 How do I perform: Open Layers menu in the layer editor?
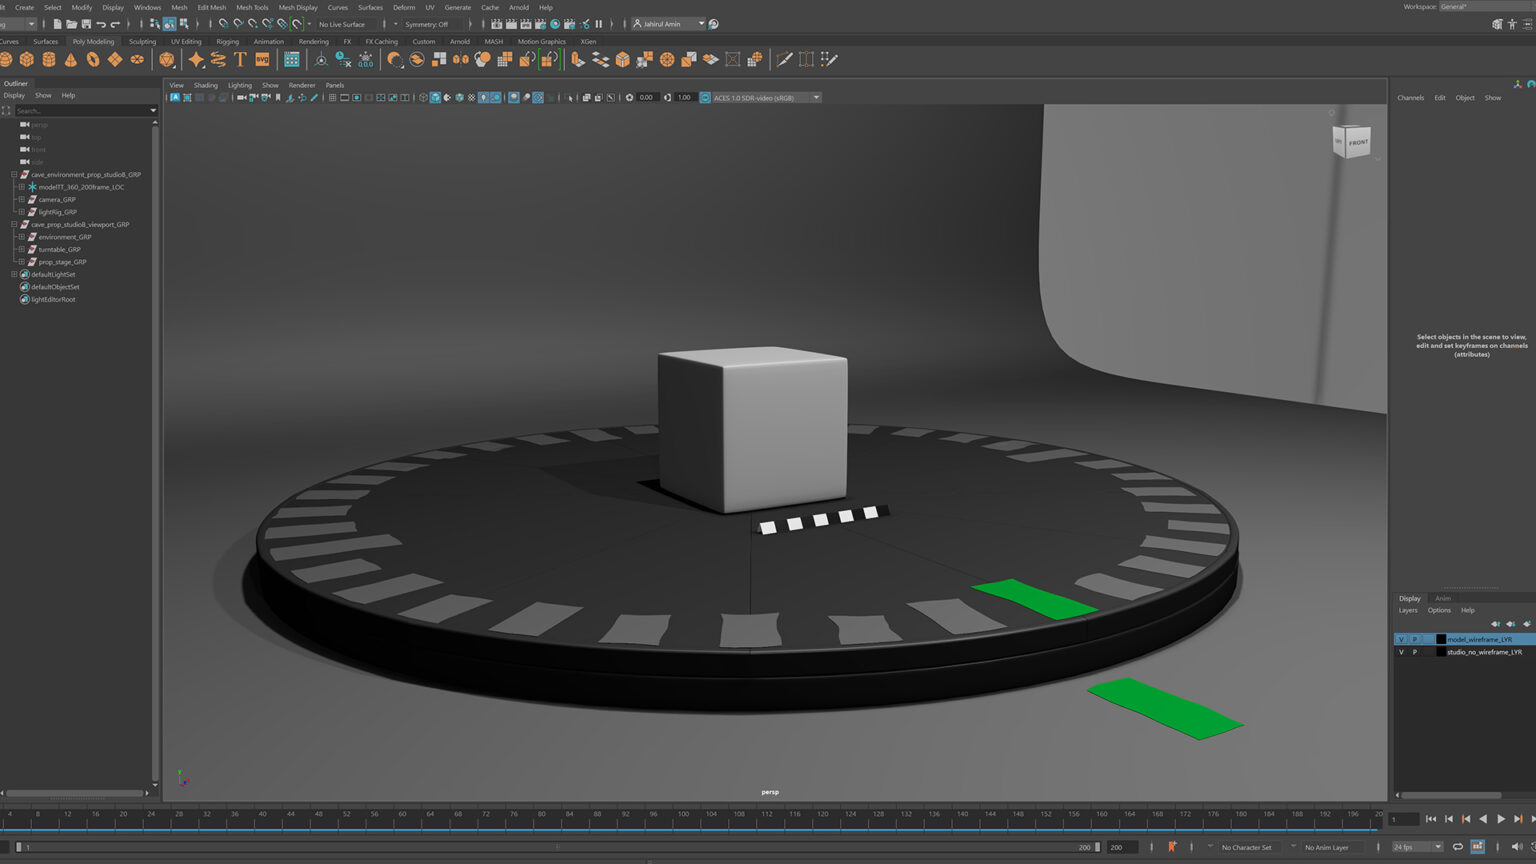tap(1408, 610)
